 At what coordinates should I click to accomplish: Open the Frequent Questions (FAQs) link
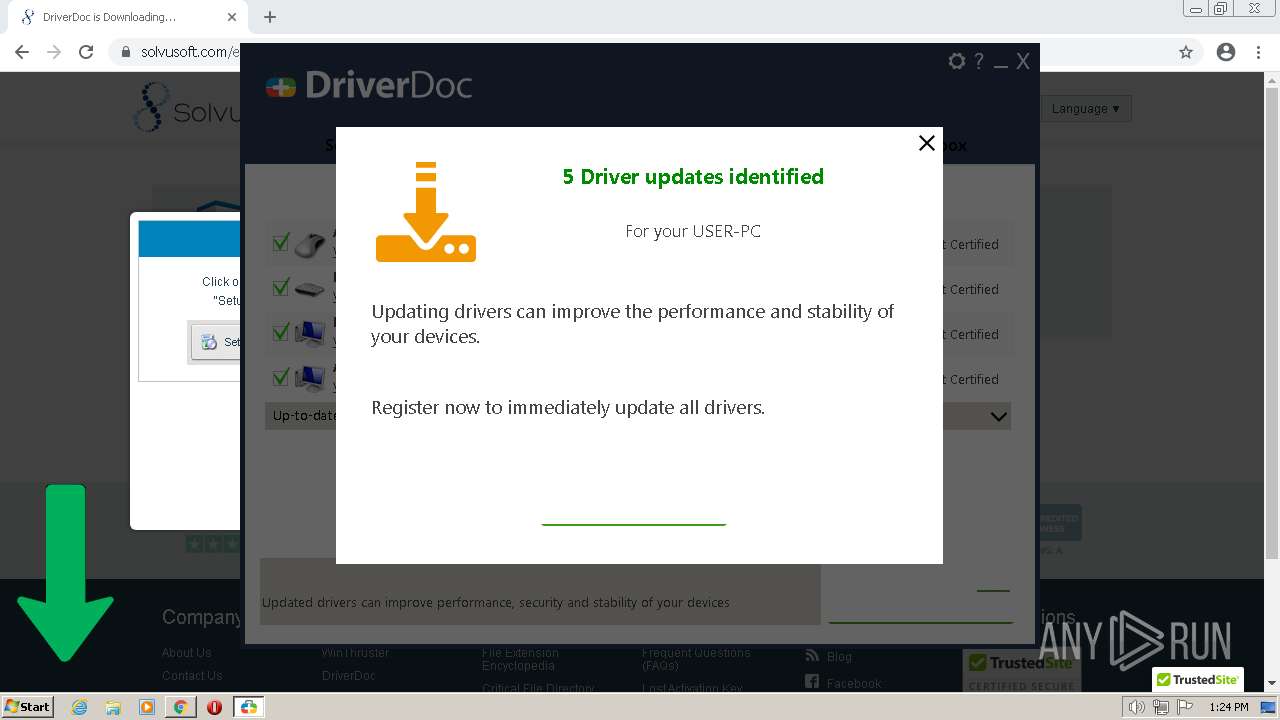point(696,659)
